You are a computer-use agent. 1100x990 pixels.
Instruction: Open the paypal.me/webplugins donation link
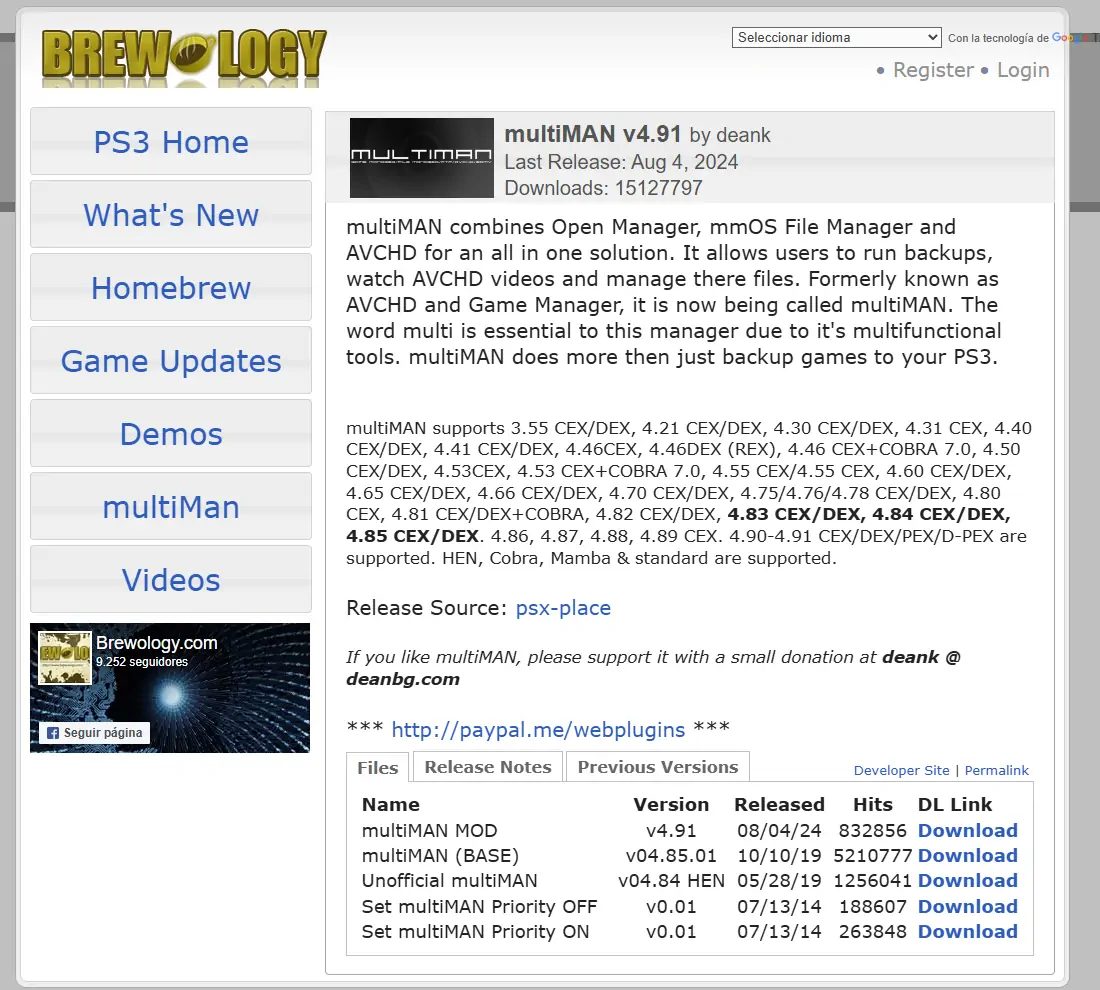point(538,730)
